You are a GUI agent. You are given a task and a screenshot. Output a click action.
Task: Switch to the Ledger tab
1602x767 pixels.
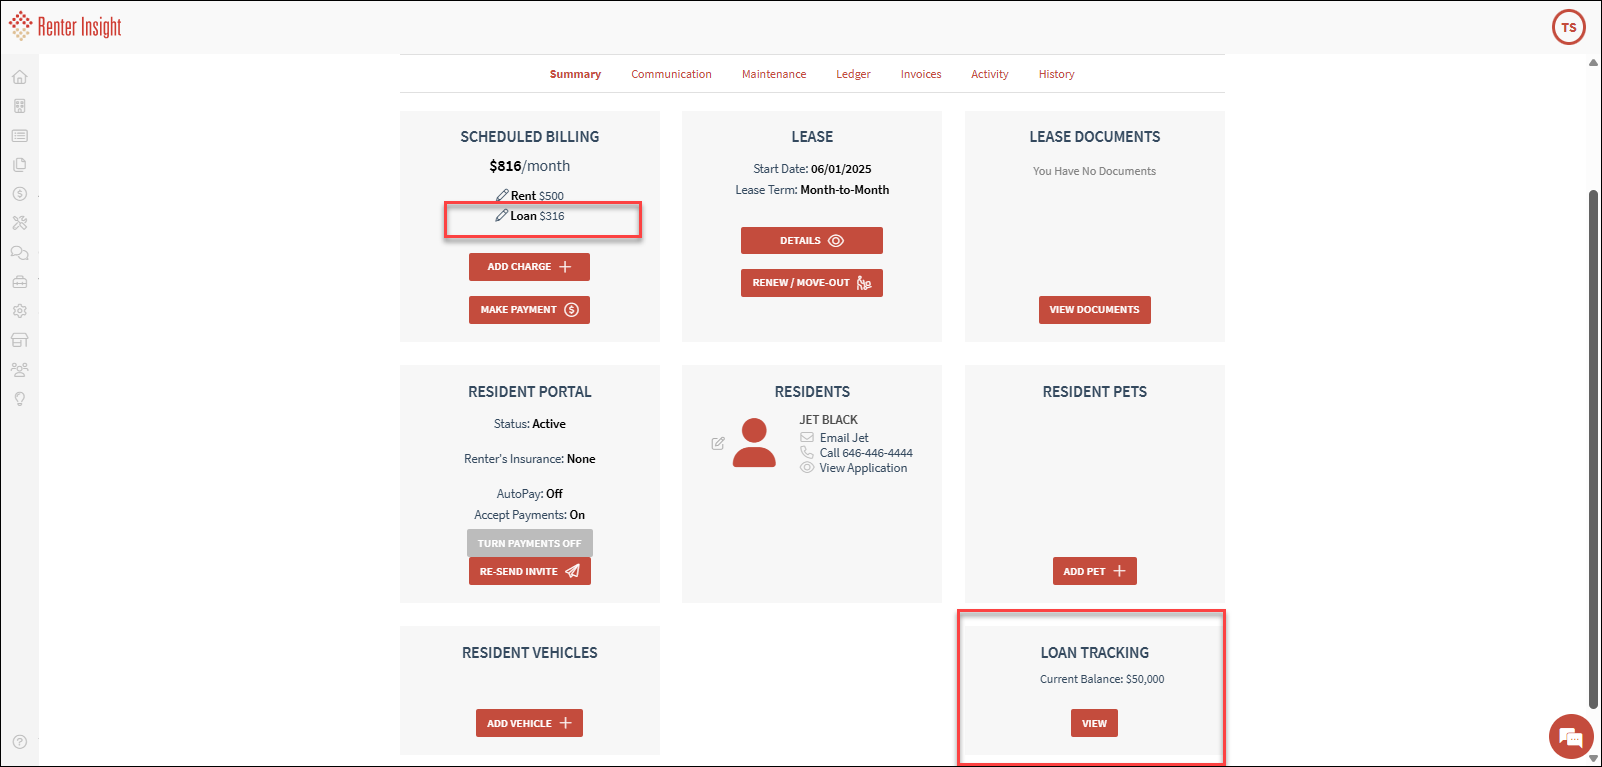853,74
